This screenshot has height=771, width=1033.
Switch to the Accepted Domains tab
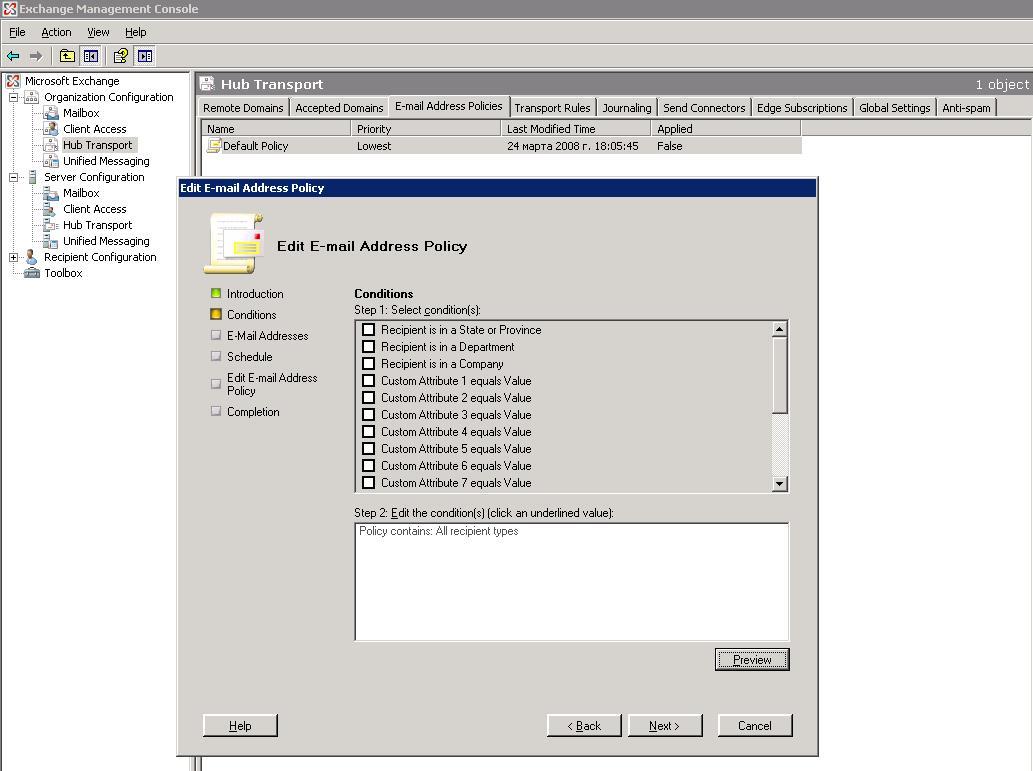point(339,108)
